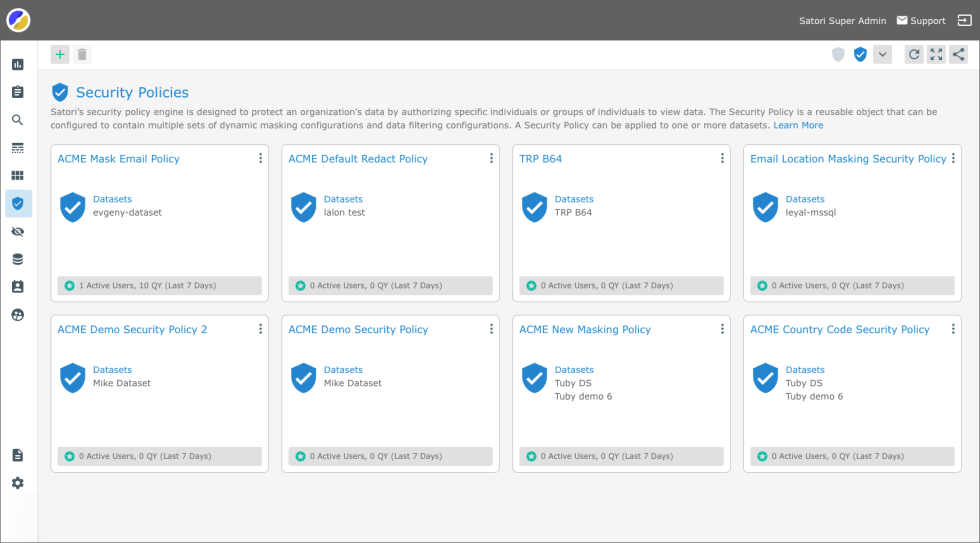
Task: Click shield icon on Email Location Masking card
Action: pyautogui.click(x=765, y=207)
